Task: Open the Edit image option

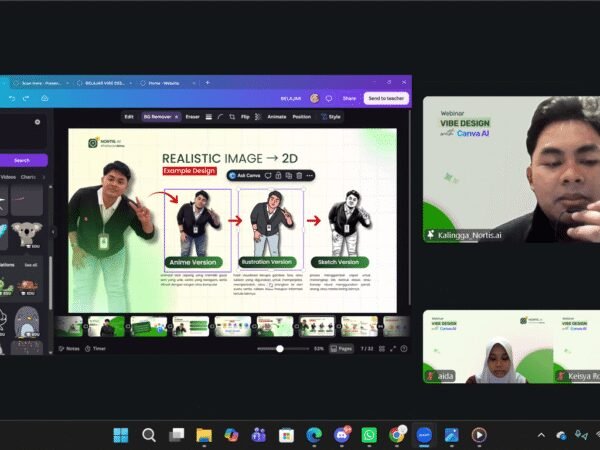Action: tap(129, 117)
